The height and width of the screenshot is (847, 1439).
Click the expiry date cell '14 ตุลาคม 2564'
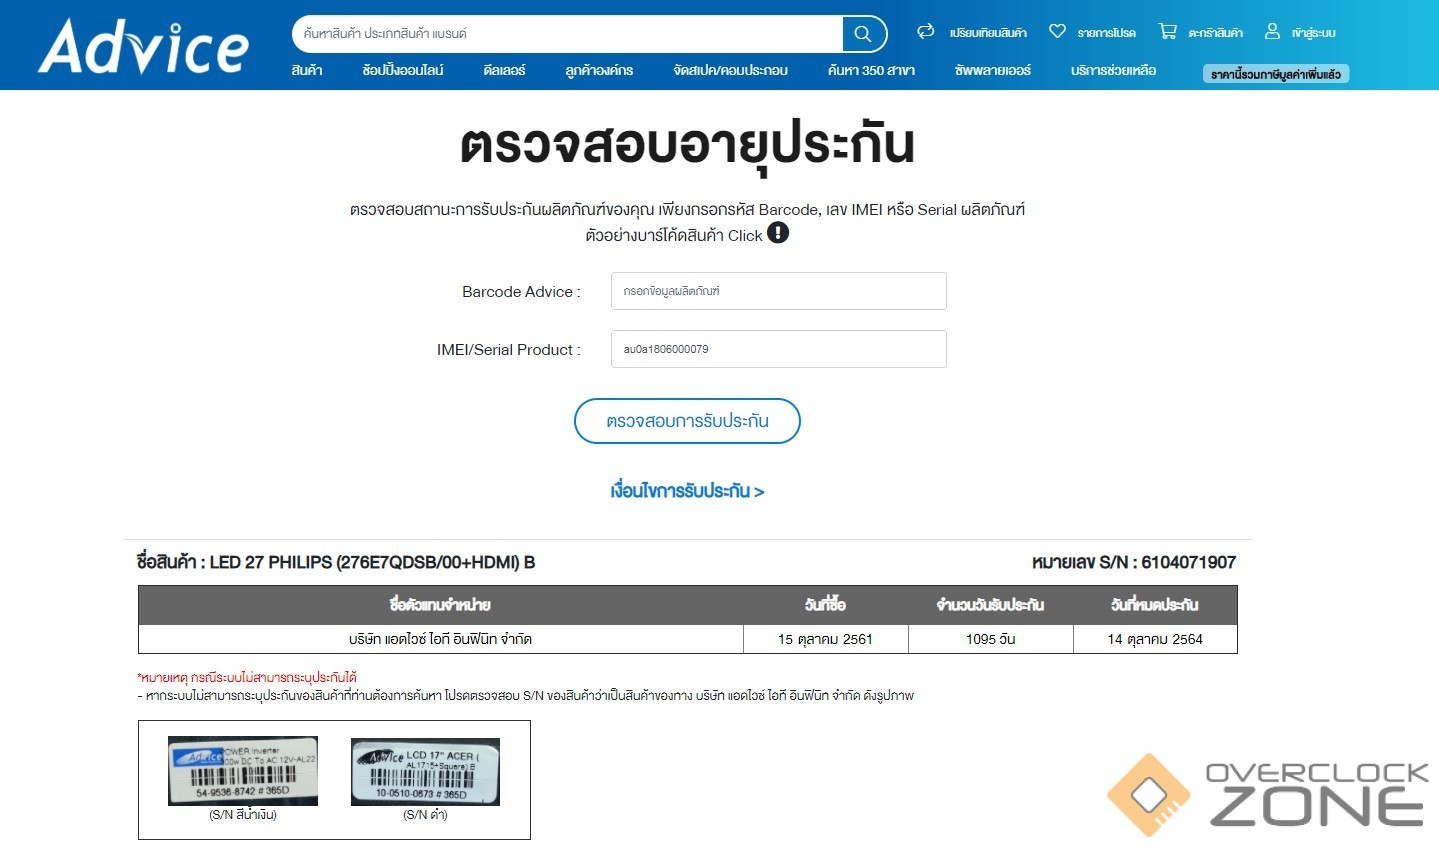(1155, 639)
